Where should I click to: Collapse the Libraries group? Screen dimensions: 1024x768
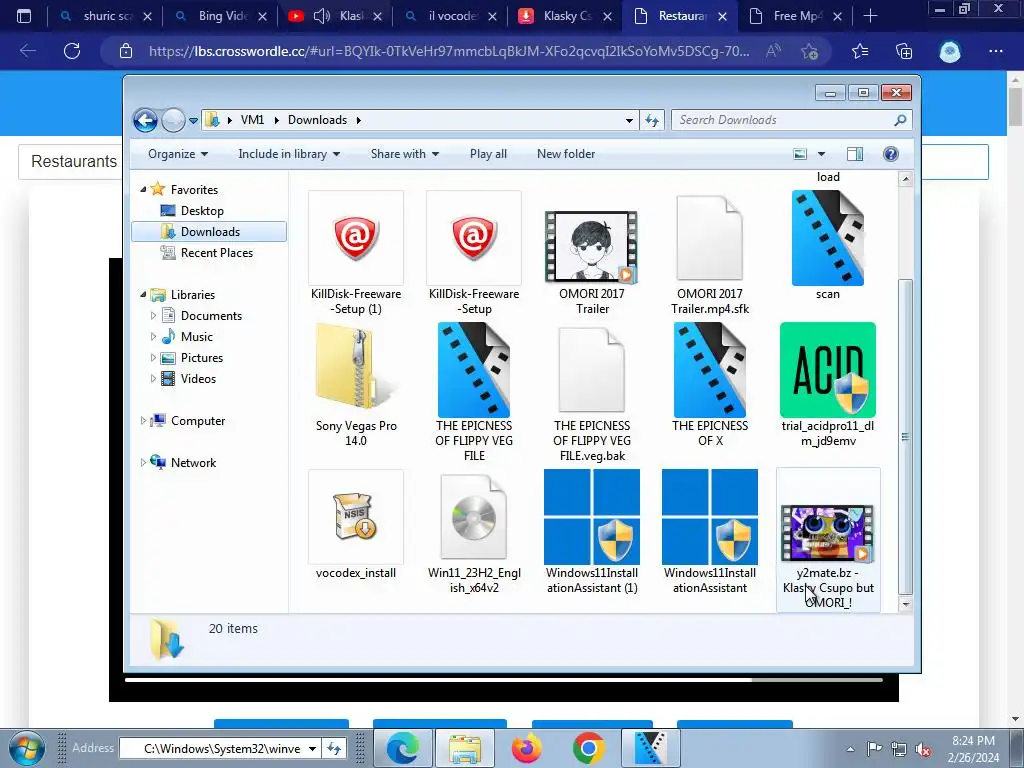[143, 295]
